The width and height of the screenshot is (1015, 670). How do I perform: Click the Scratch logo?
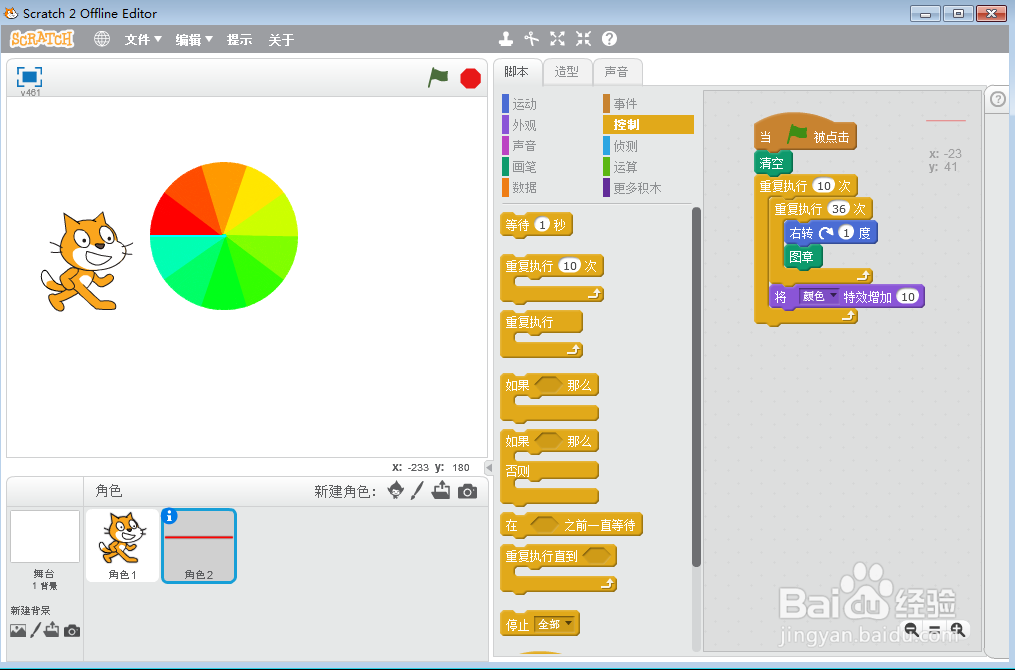click(42, 39)
